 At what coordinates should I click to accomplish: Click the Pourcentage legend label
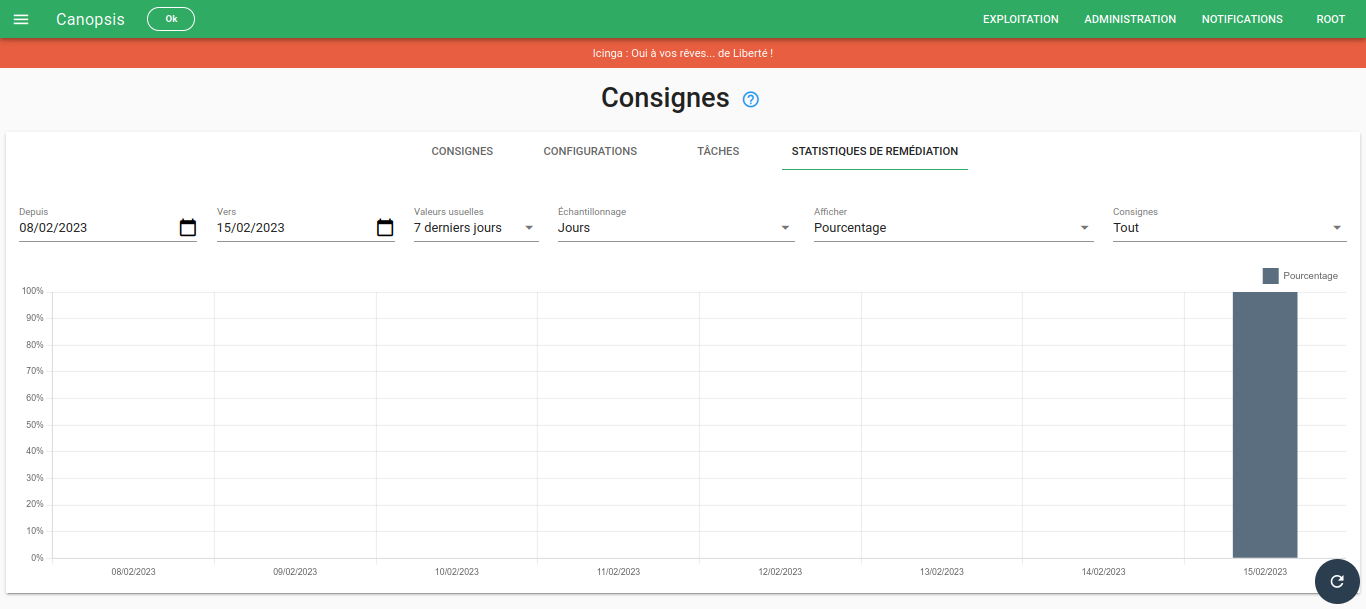(1310, 276)
